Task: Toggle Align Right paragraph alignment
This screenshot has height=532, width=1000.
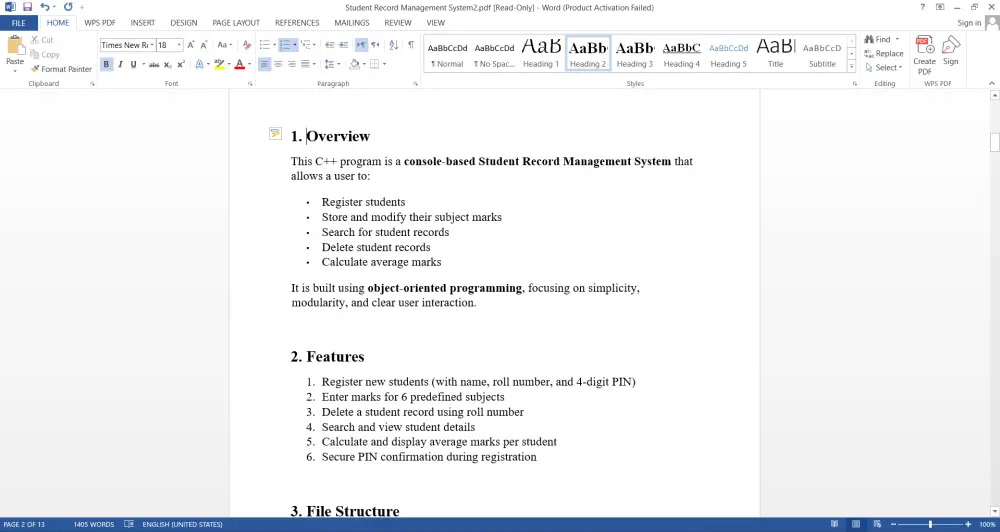Action: (291, 64)
